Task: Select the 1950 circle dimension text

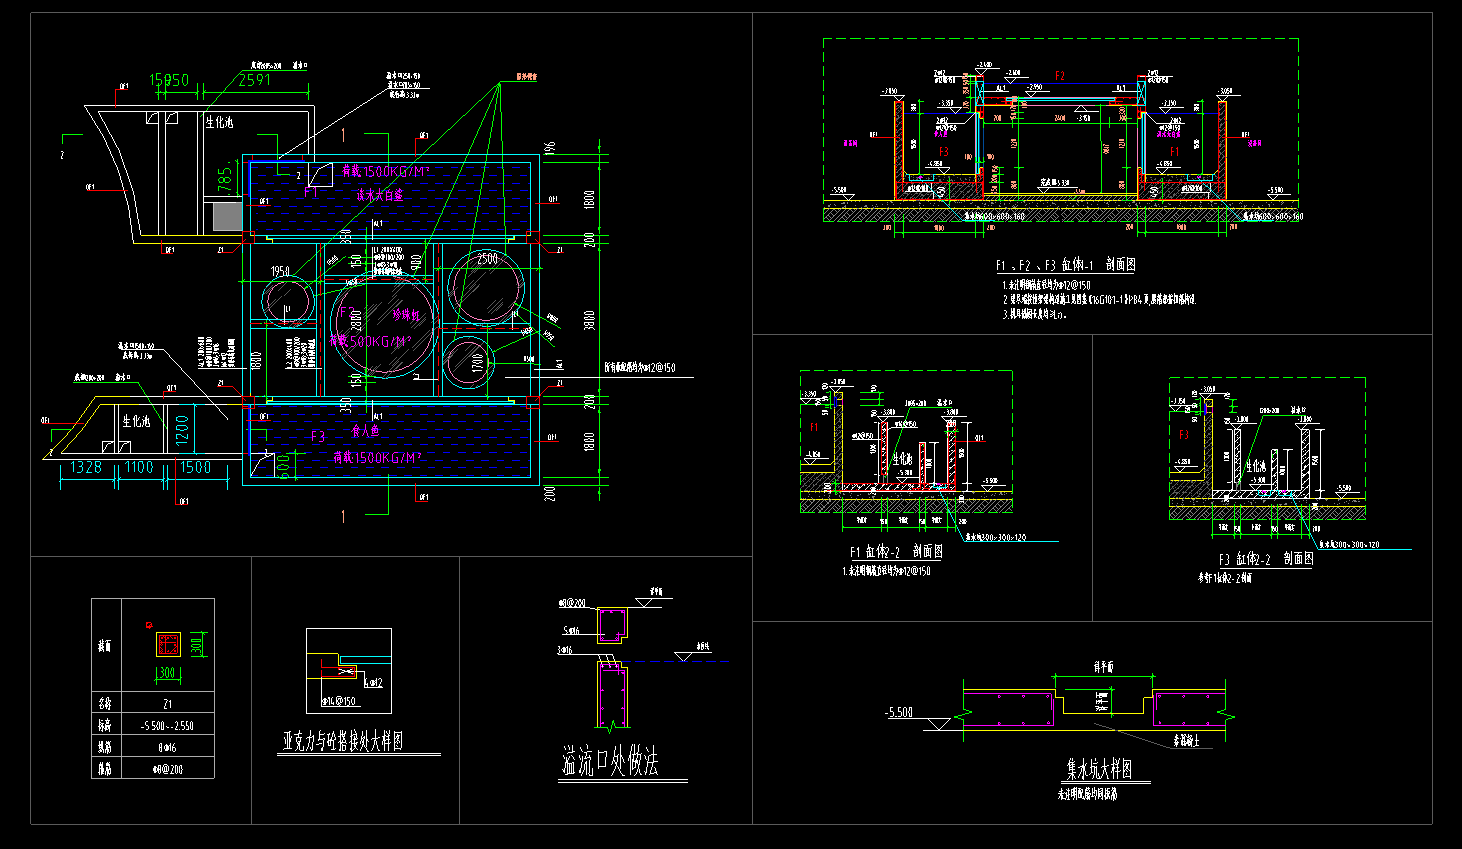Action: coord(280,271)
